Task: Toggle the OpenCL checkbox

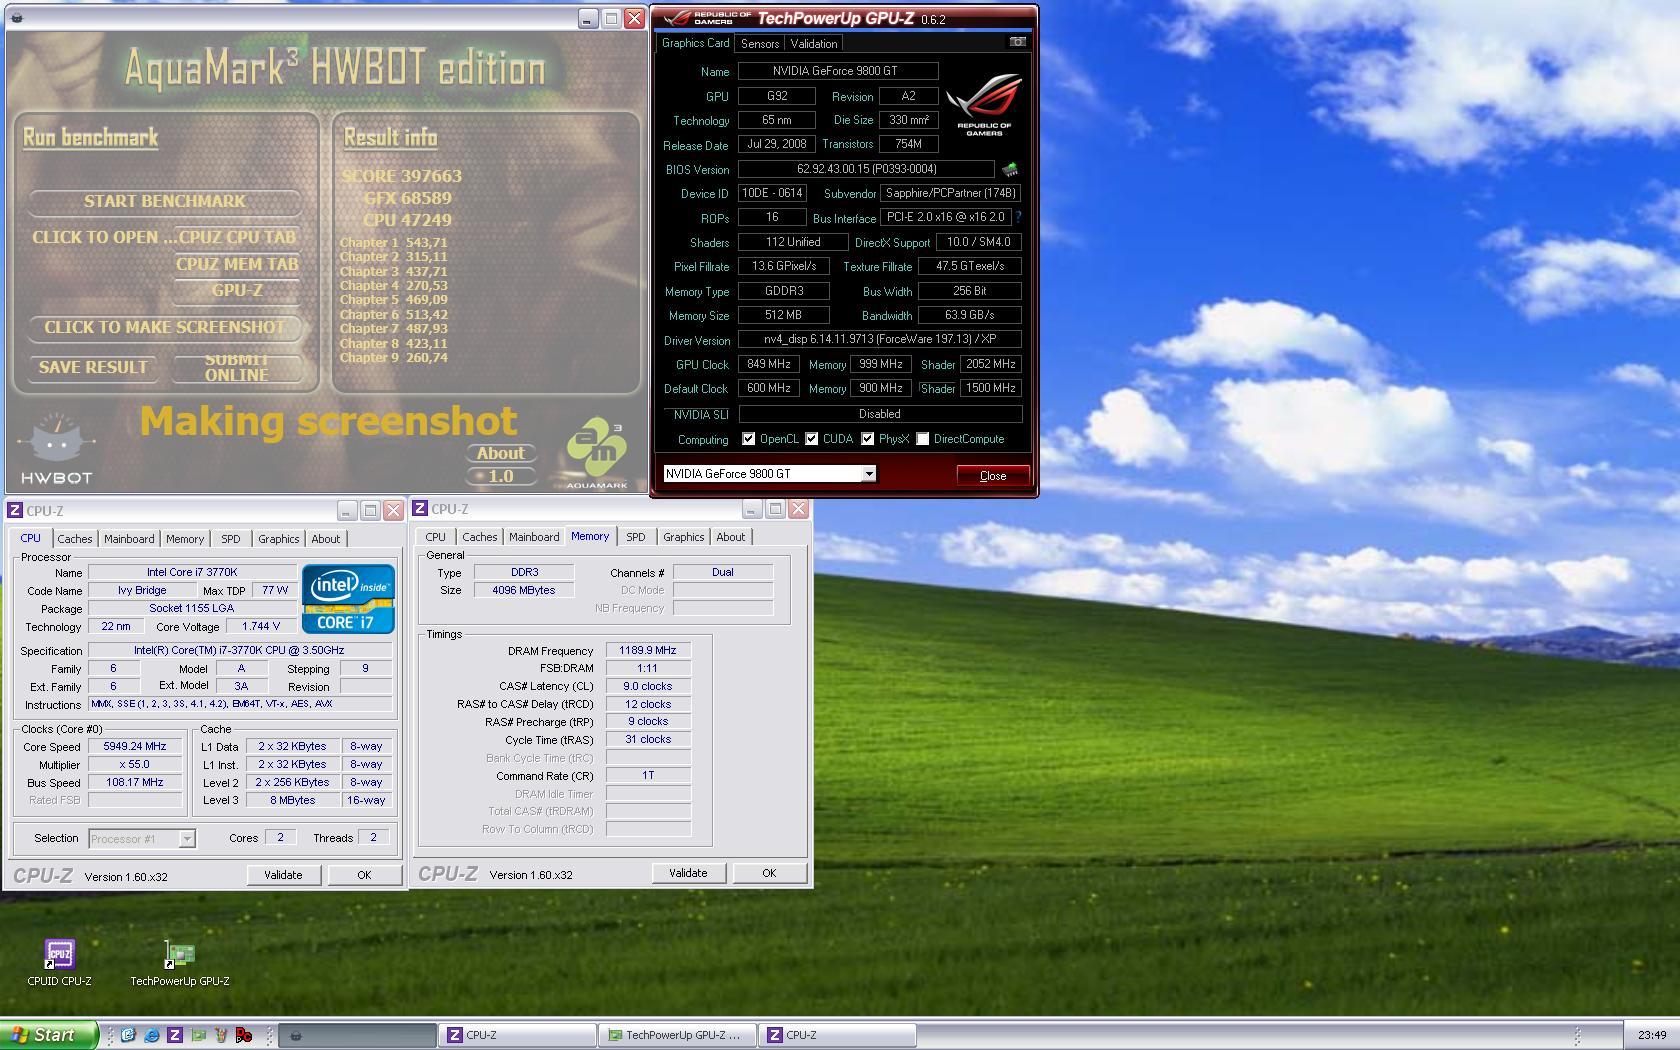Action: 748,439
